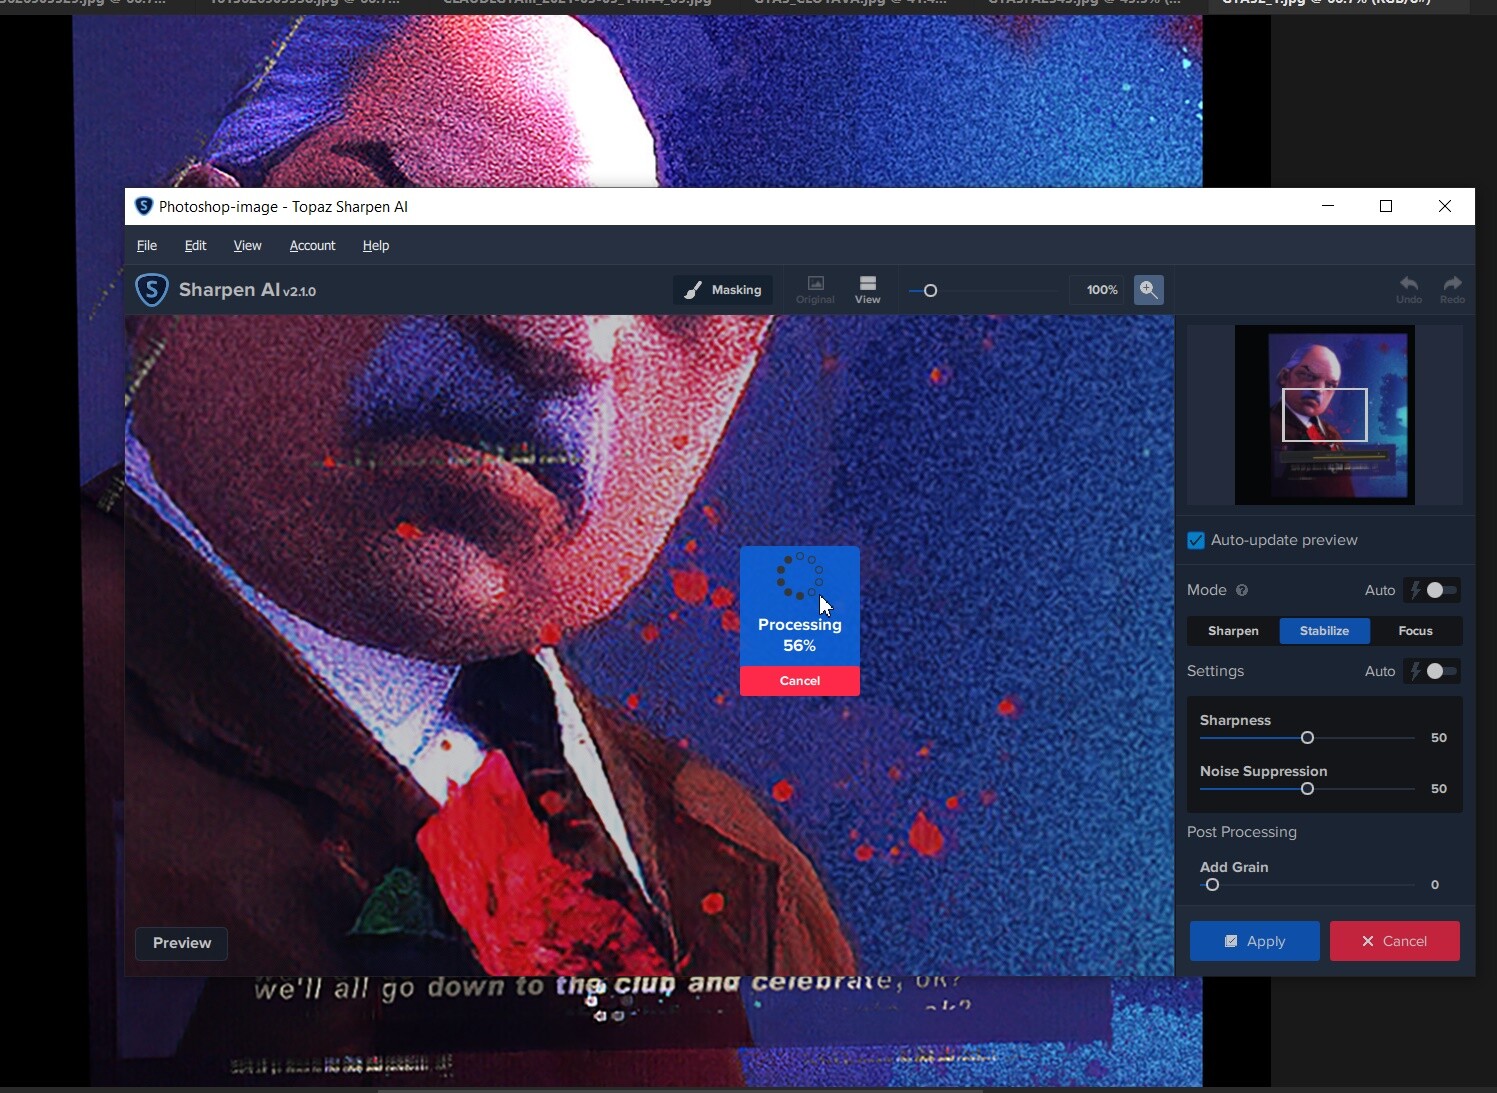Open the Masking brush tool
1497x1093 pixels.
pyautogui.click(x=723, y=290)
